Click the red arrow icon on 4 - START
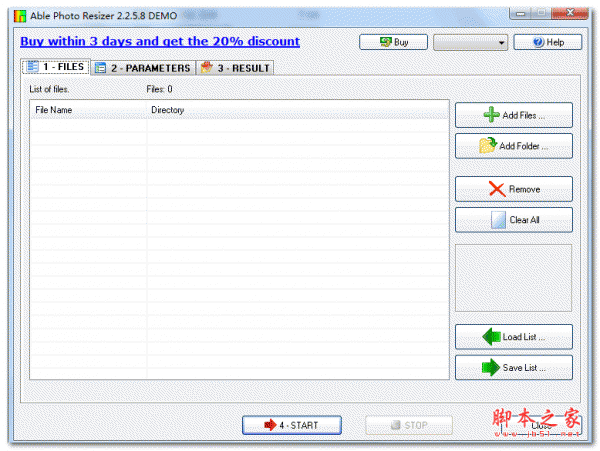Screen dimensions: 600x451 (x=270, y=425)
